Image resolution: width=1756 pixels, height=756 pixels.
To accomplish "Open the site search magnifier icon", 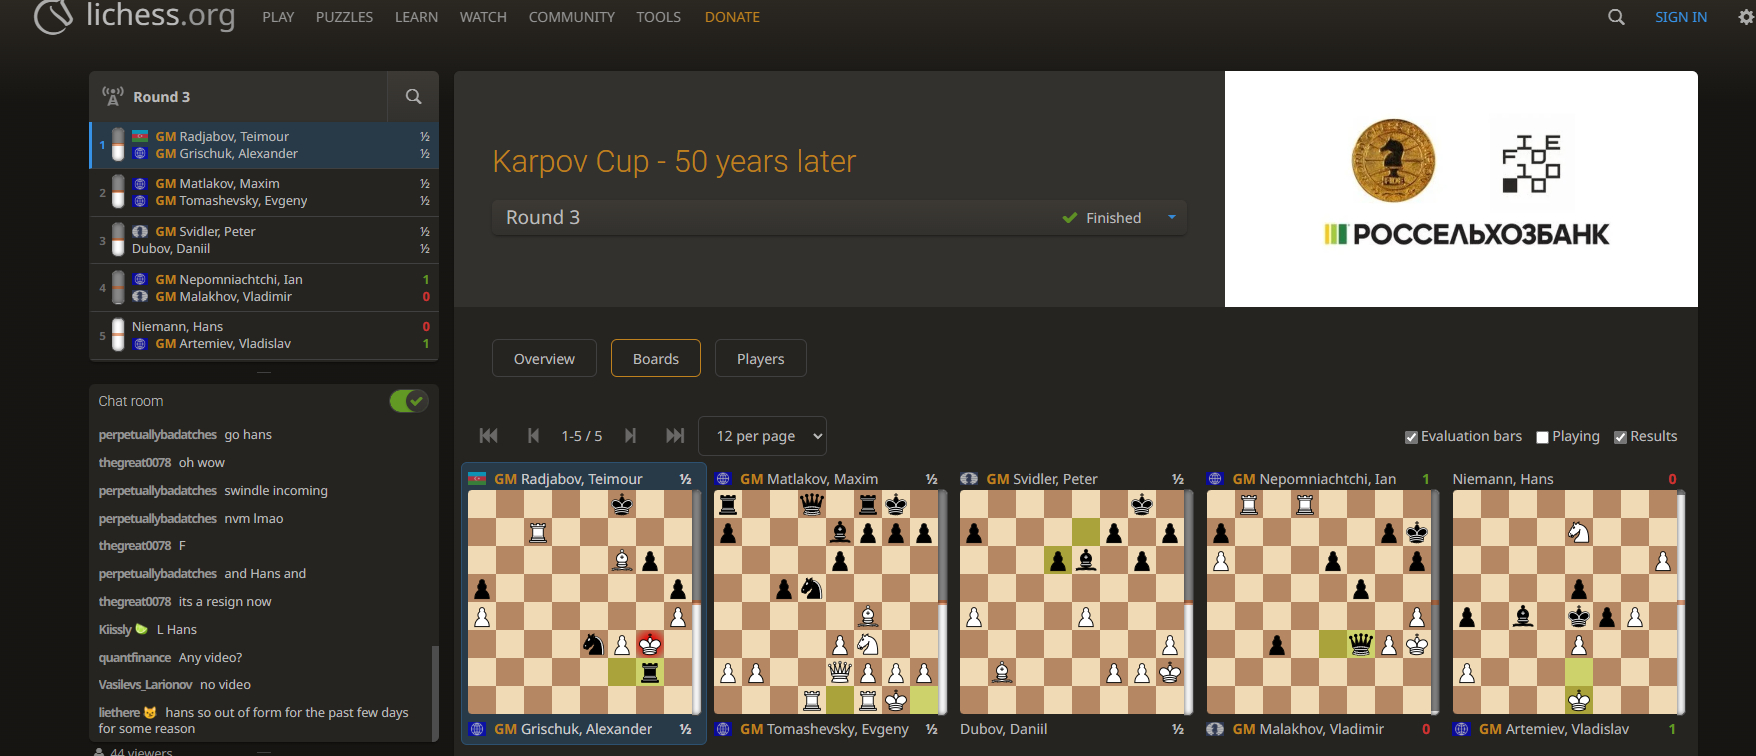I will (x=1616, y=17).
